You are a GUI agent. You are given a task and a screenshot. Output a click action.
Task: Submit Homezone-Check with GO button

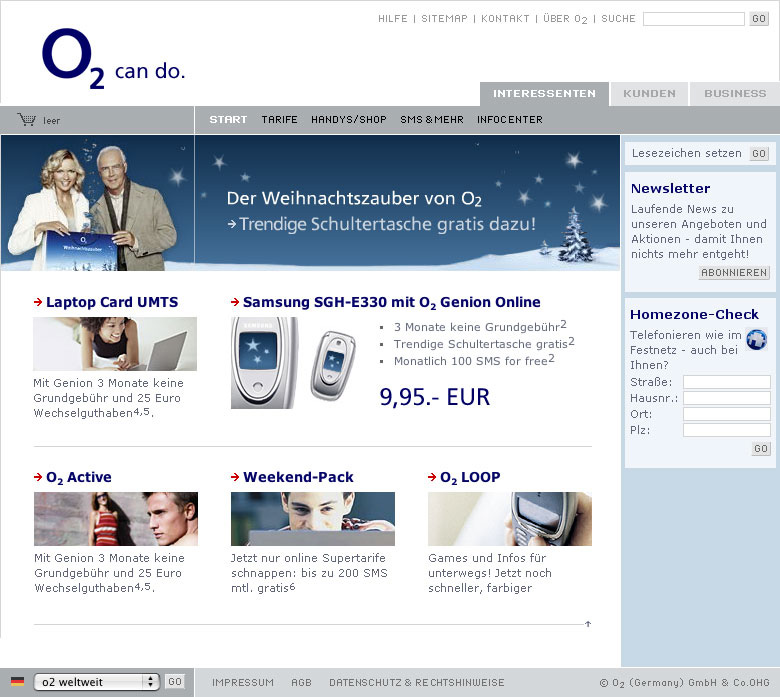click(x=761, y=449)
